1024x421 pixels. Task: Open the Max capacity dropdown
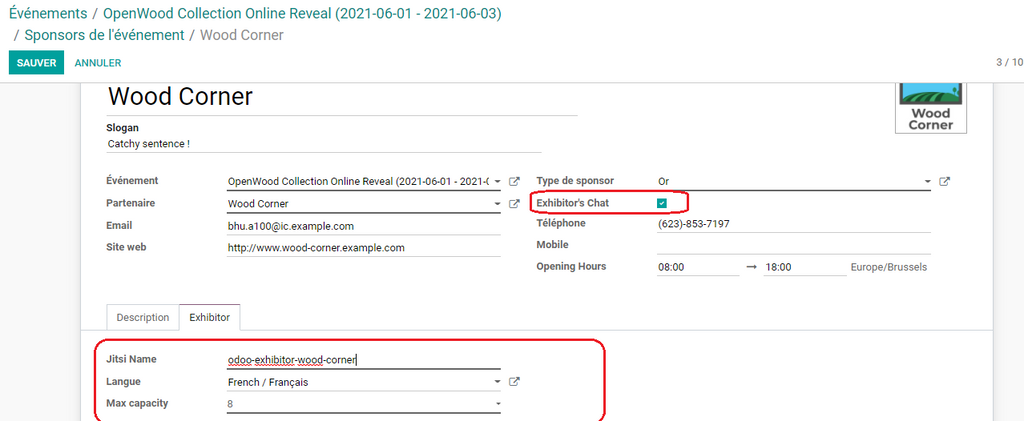coord(497,404)
